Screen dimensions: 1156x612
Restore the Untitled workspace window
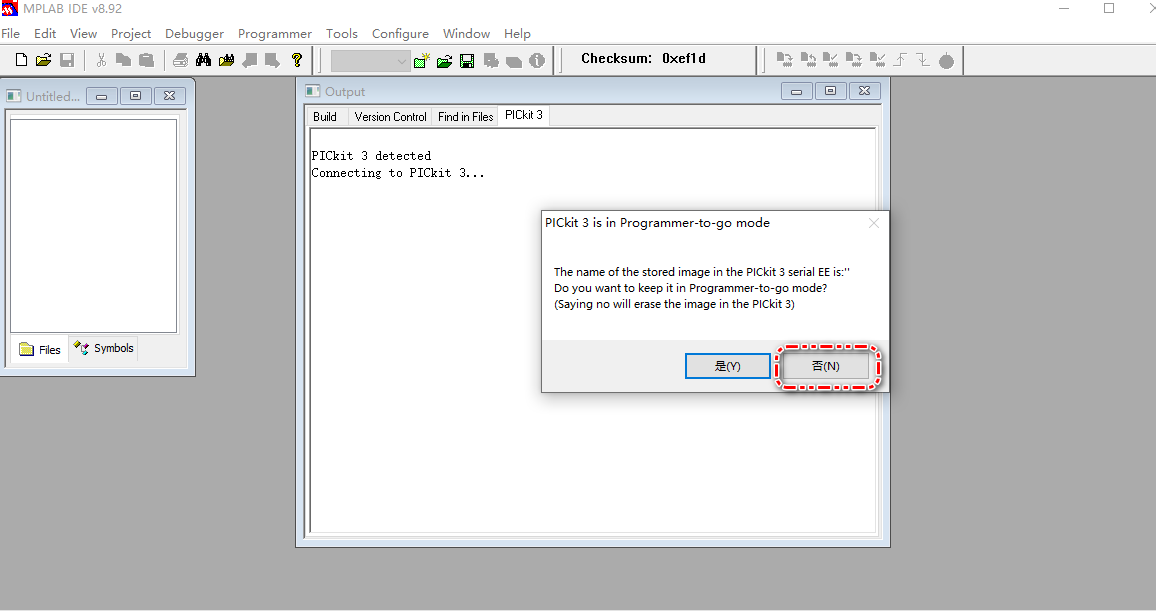coord(136,96)
